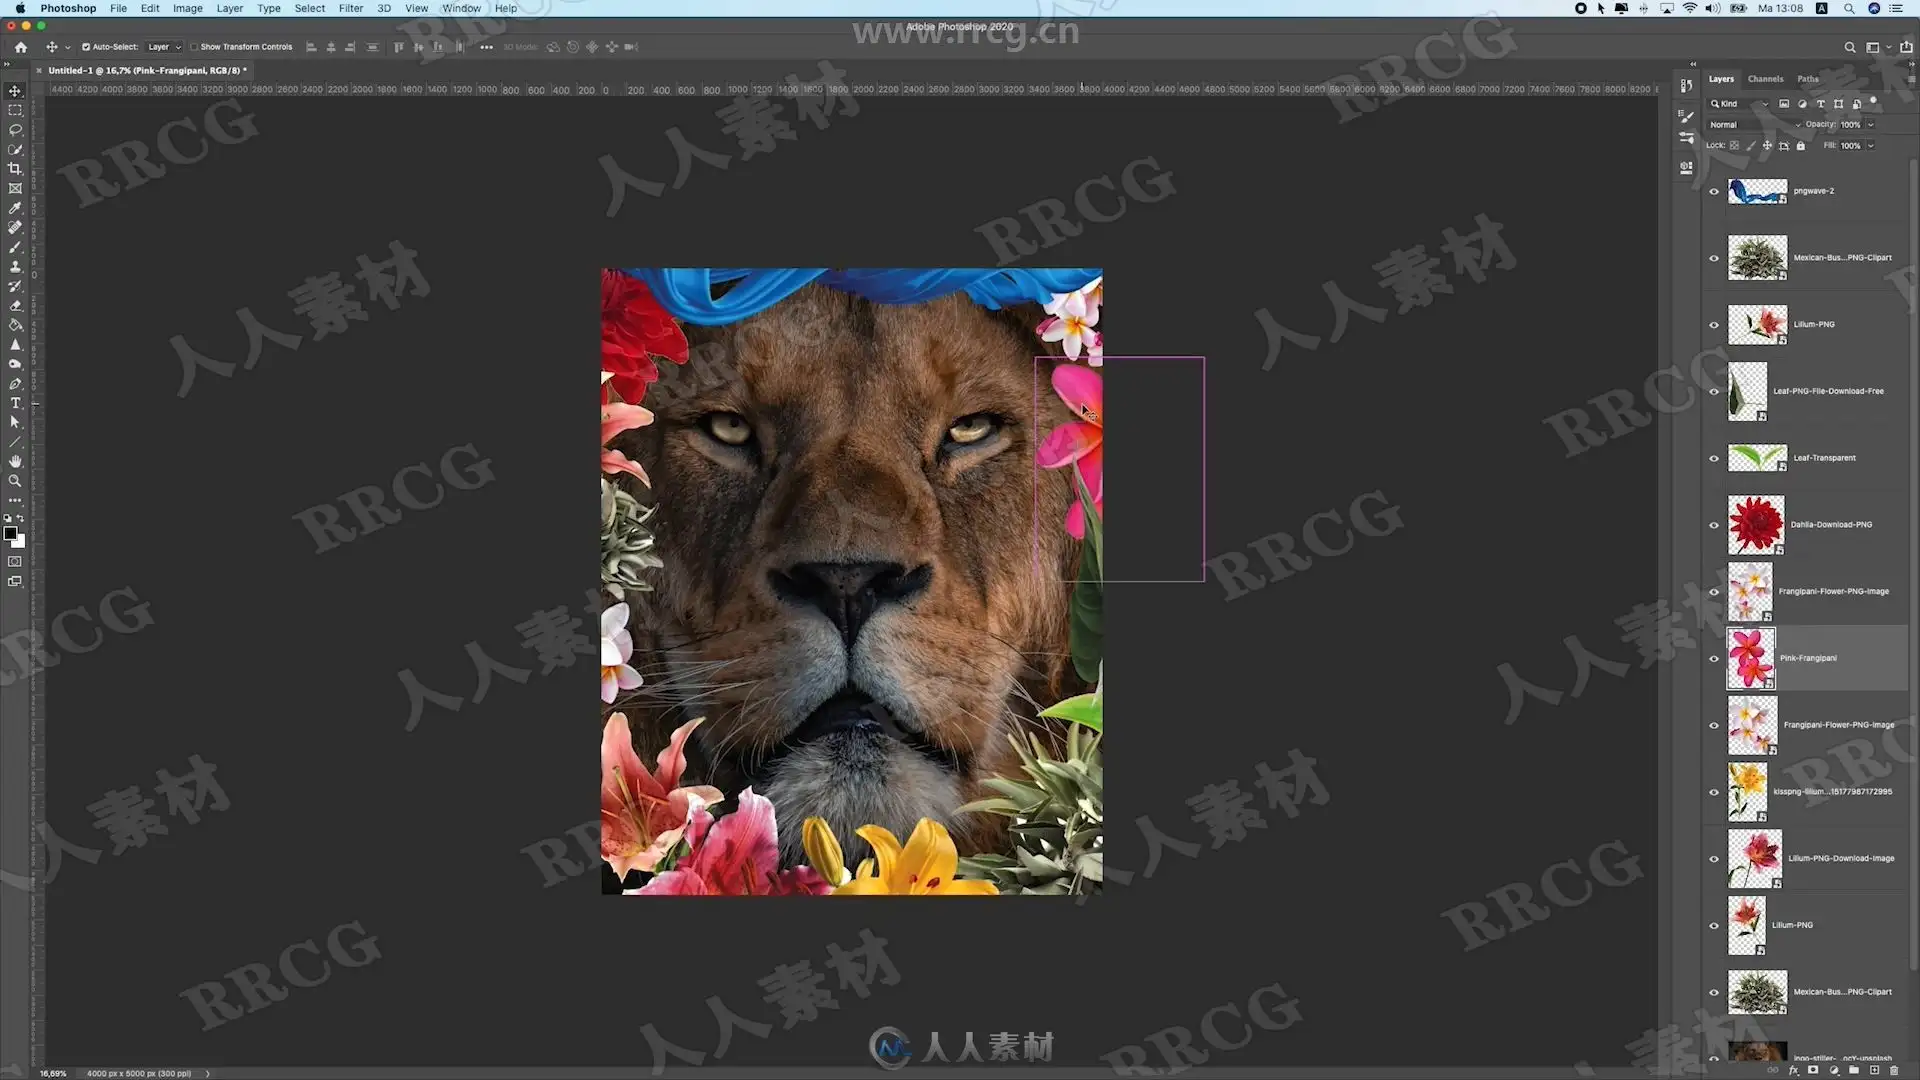This screenshot has height=1080, width=1920.
Task: Hide the Dahlia-Download-PNG layer
Action: coord(1714,525)
